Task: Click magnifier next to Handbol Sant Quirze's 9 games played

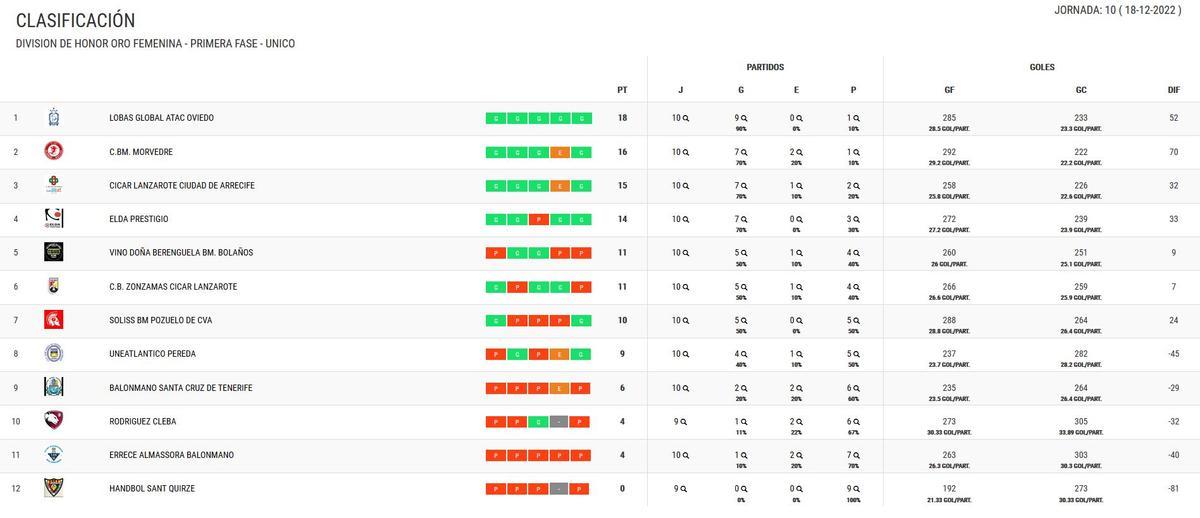Action: (684, 488)
